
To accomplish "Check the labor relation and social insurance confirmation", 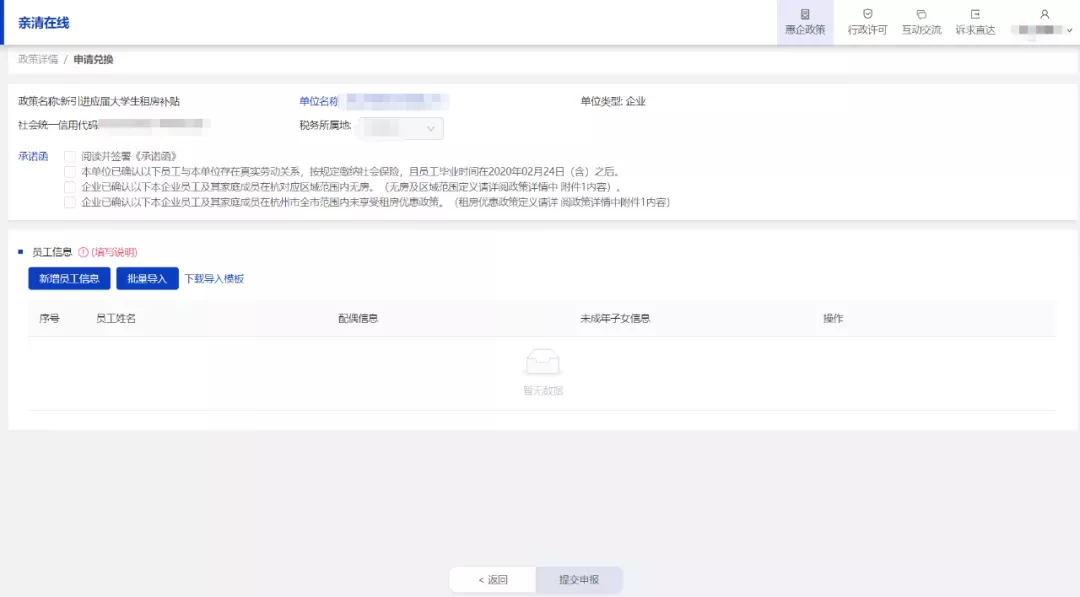I will click(68, 170).
